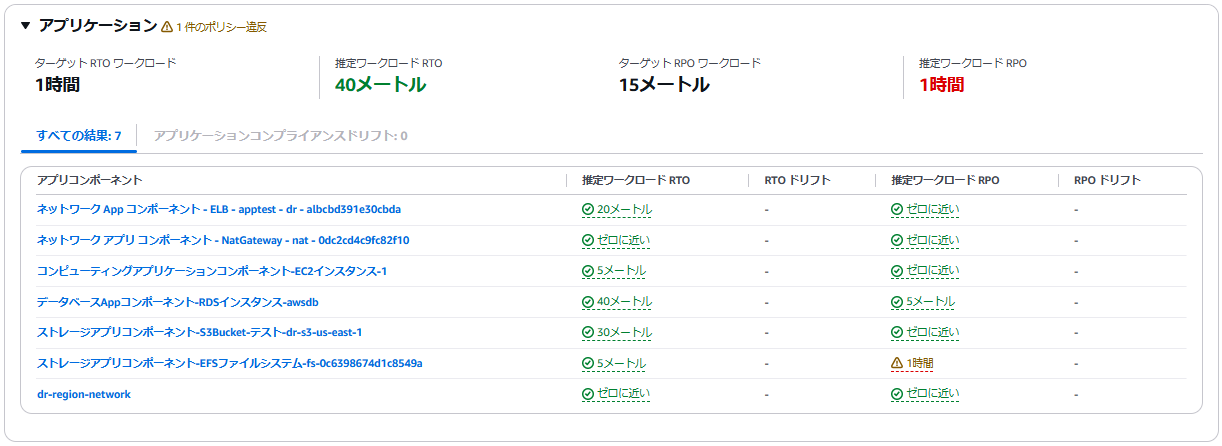Image resolution: width=1222 pixels, height=446 pixels.
Task: Click the EC2 row RTO value 5メートル
Action: 621,271
